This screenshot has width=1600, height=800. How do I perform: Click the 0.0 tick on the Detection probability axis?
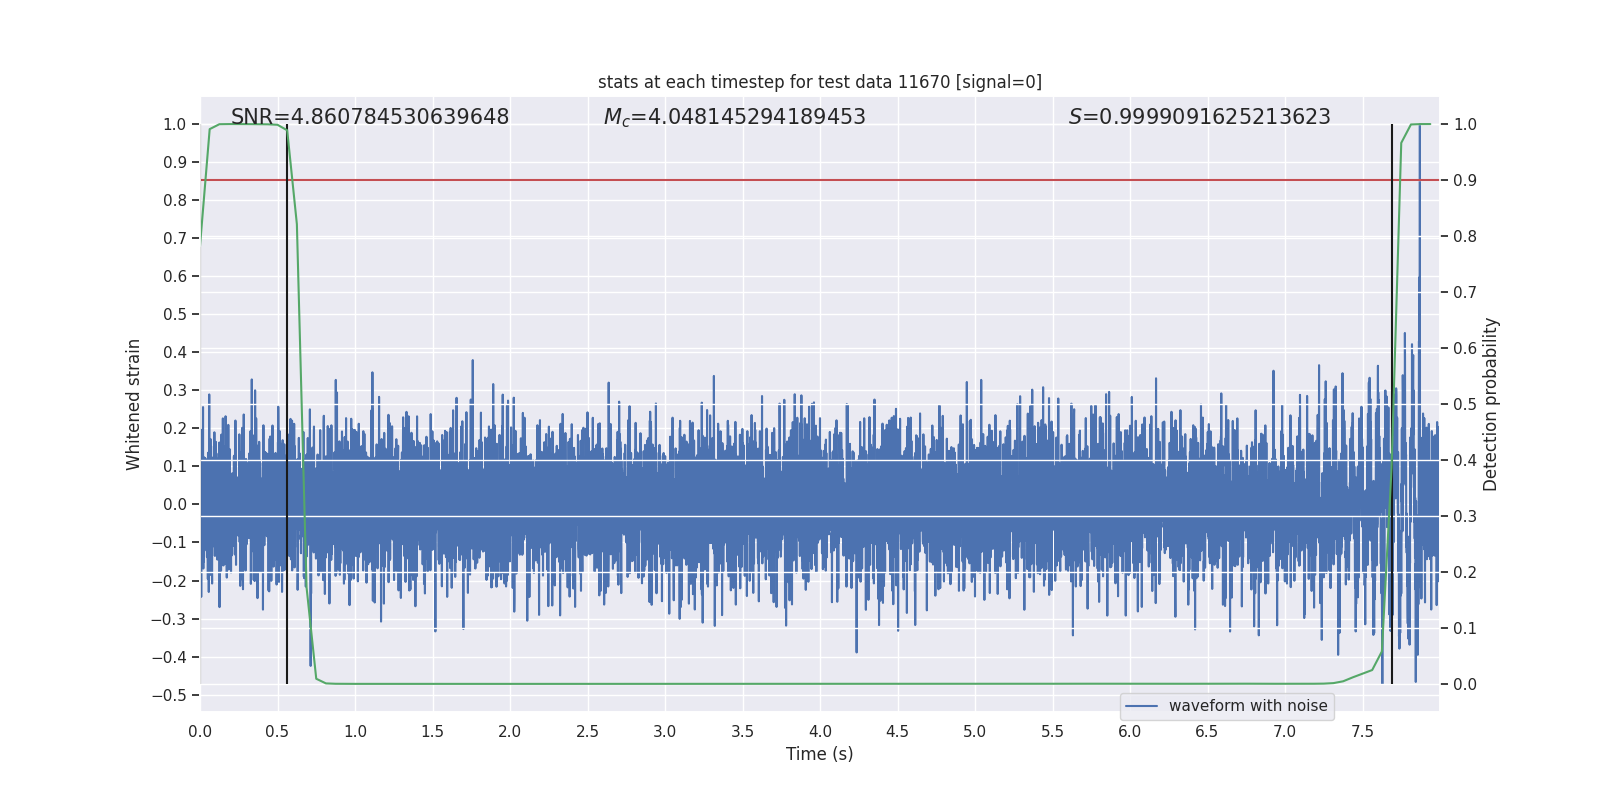[1465, 684]
